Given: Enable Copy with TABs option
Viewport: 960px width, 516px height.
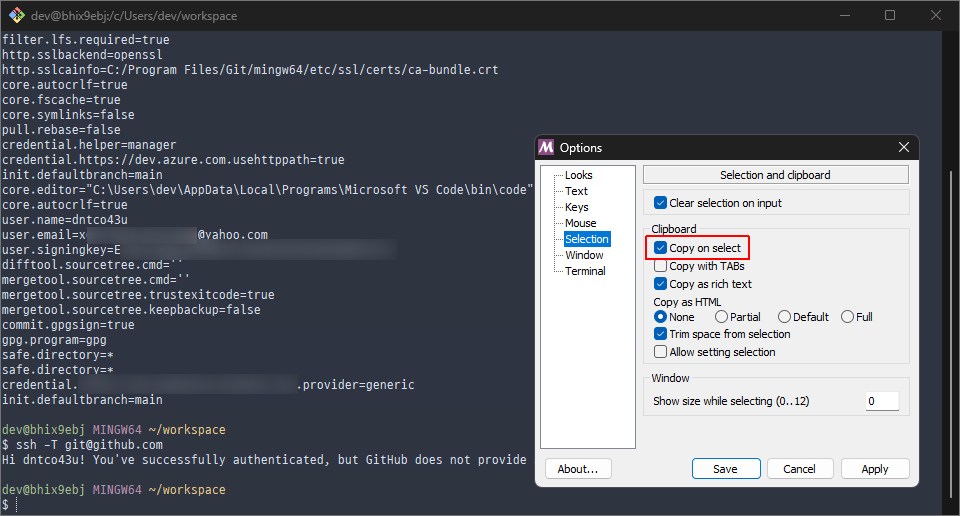Looking at the screenshot, I should pos(660,266).
